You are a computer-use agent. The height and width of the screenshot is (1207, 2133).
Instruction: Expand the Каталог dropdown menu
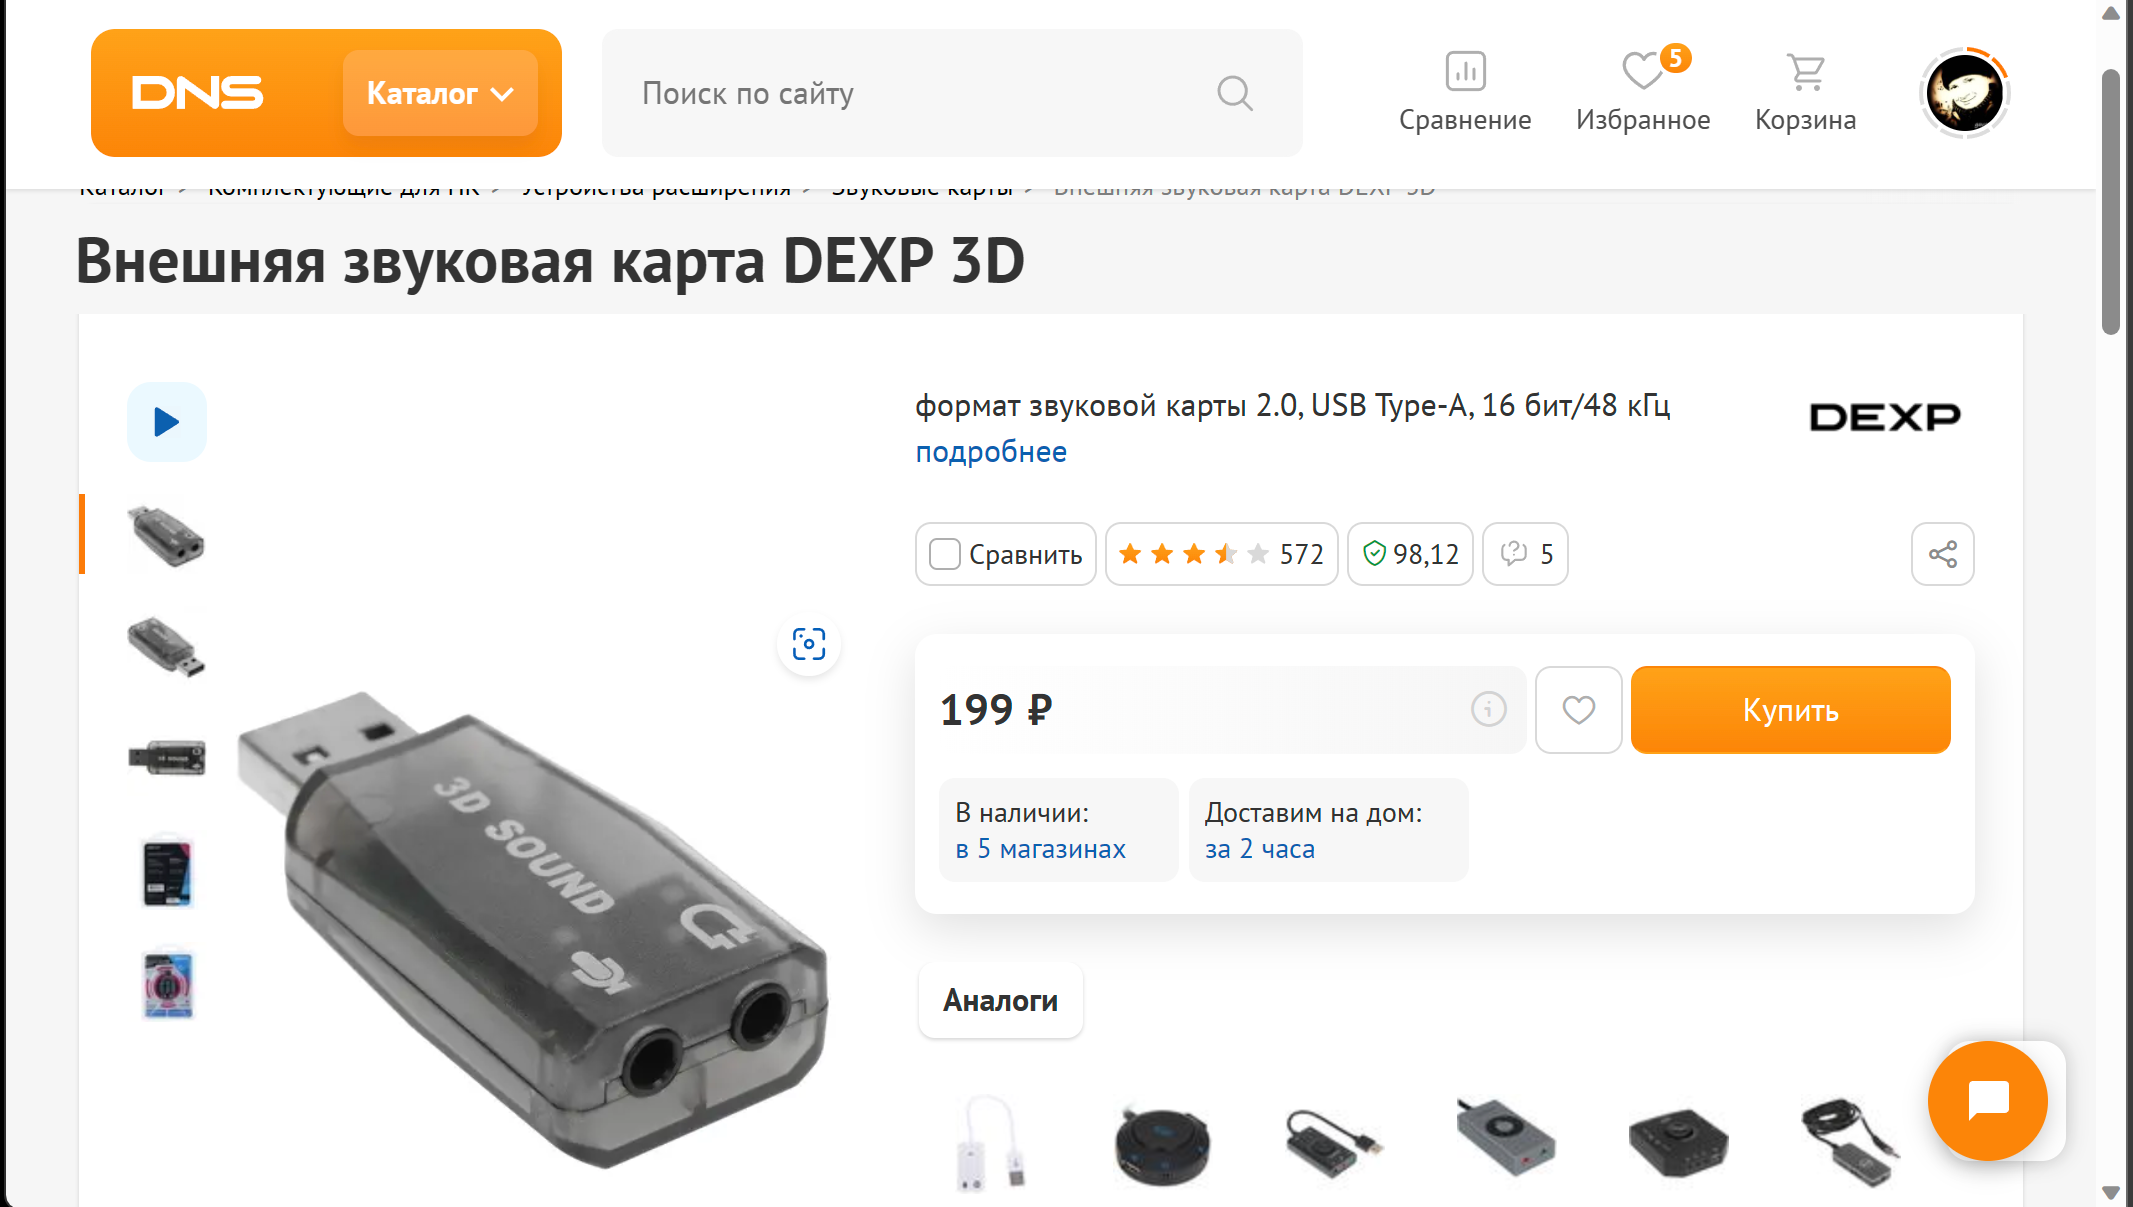440,93
